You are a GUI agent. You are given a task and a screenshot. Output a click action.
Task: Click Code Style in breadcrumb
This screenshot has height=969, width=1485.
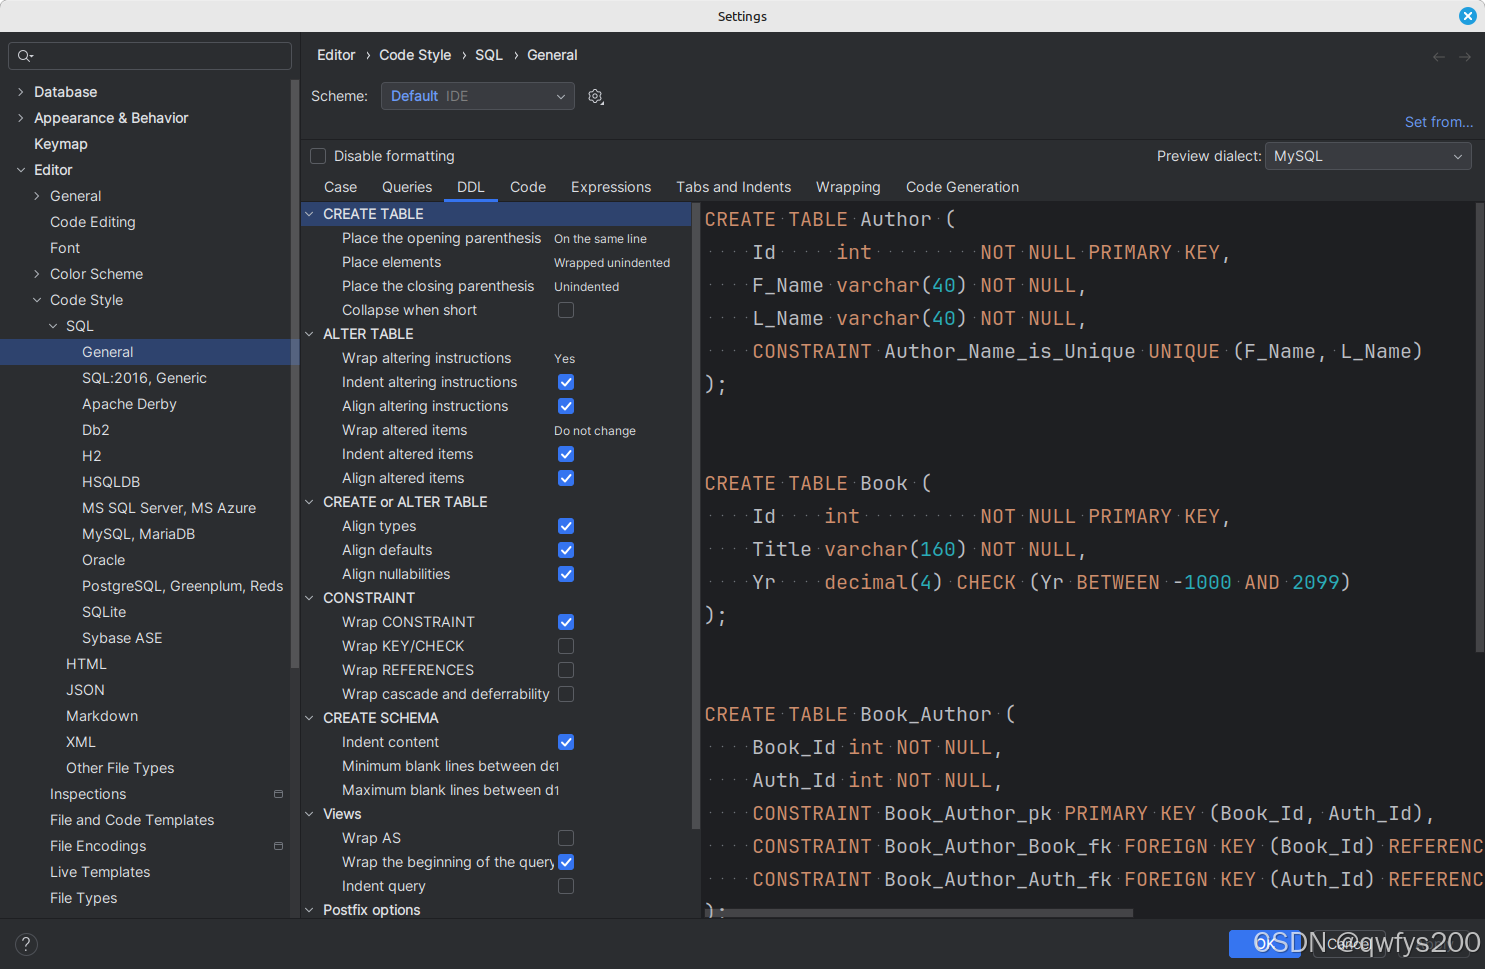tap(415, 55)
